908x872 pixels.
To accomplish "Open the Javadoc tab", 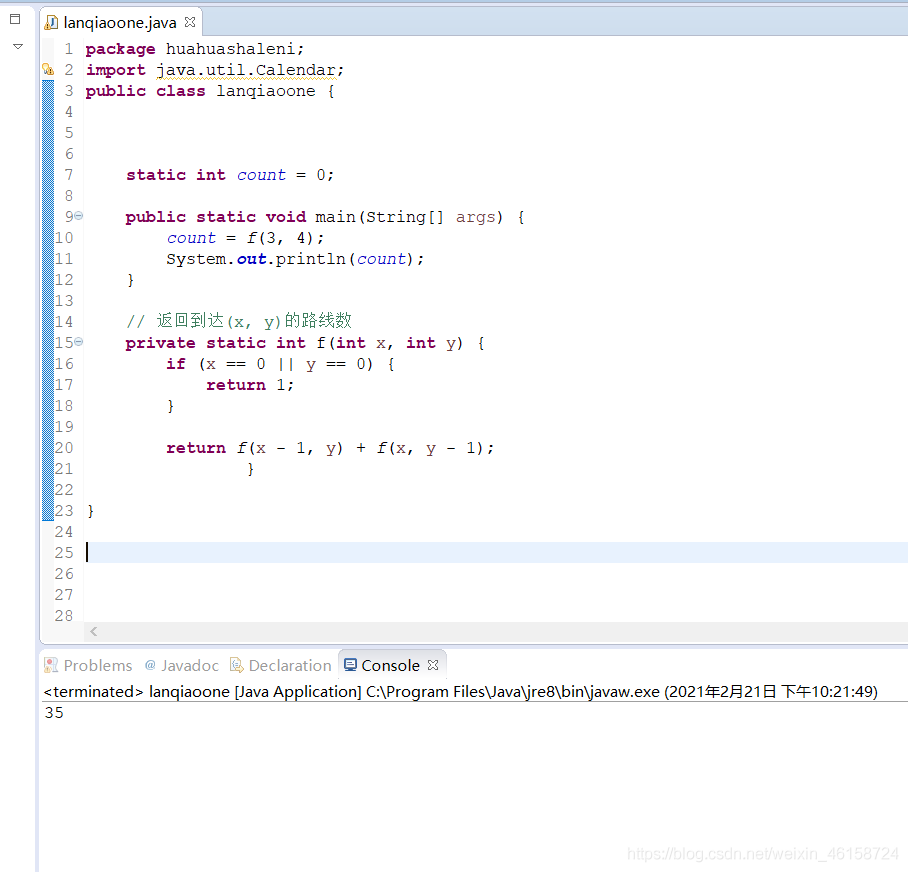I will 181,665.
